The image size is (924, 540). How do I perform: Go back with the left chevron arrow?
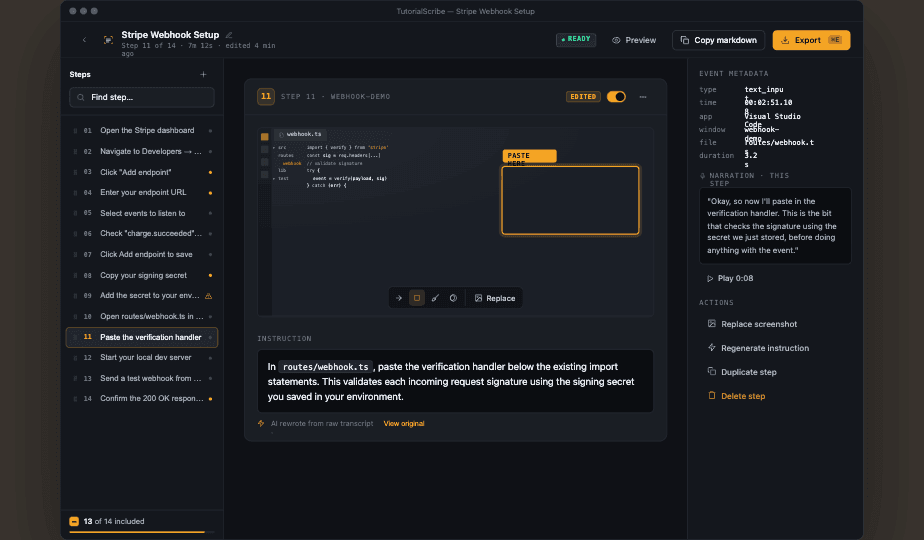(84, 40)
